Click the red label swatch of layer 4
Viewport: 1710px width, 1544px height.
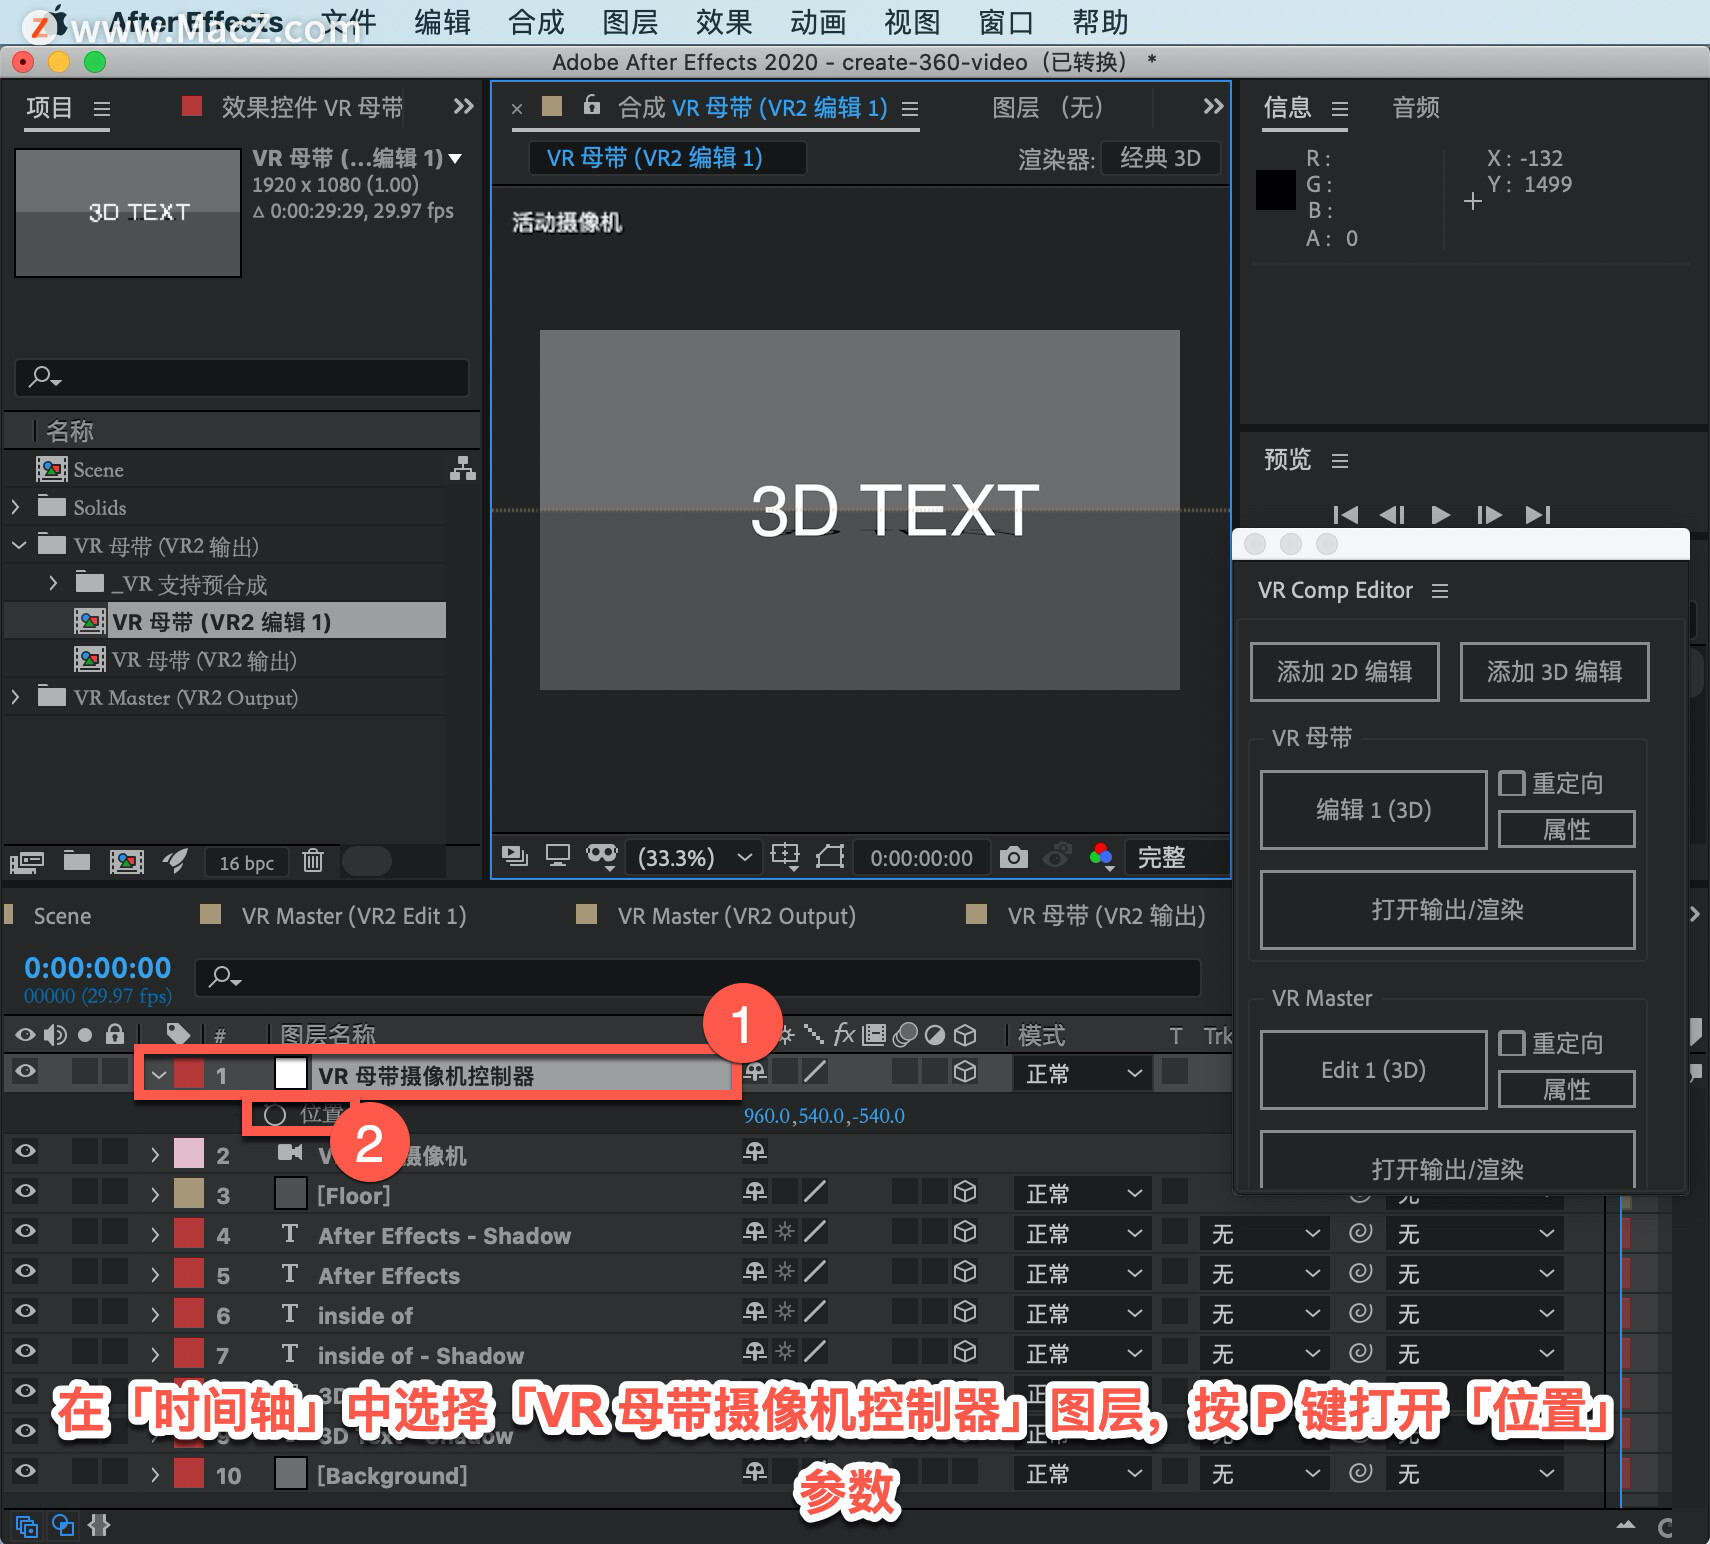click(x=189, y=1234)
